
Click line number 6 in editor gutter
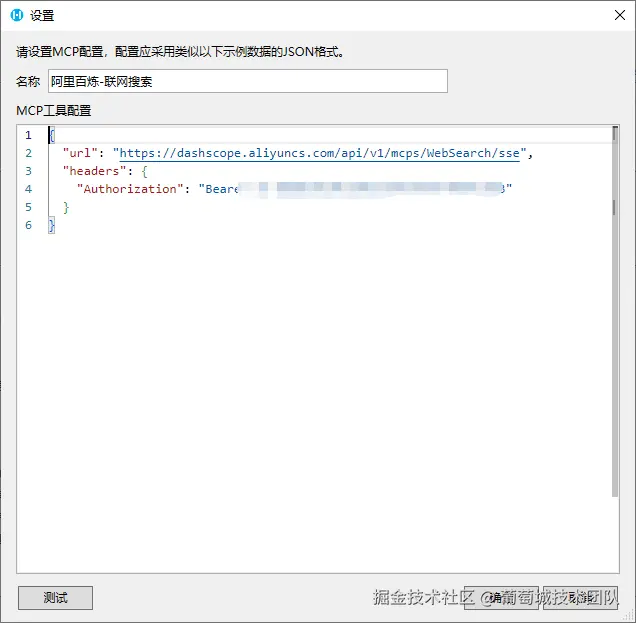(x=28, y=225)
